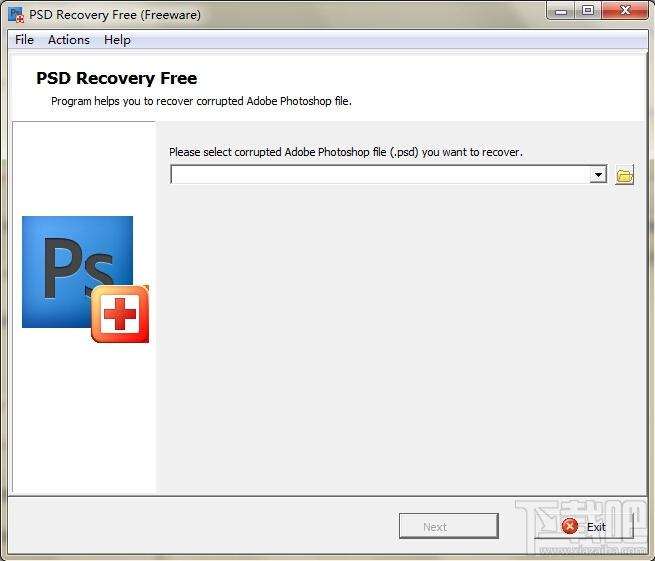Click the "Program helps you to recover" description text
Screen dimensions: 655x561
201,102
